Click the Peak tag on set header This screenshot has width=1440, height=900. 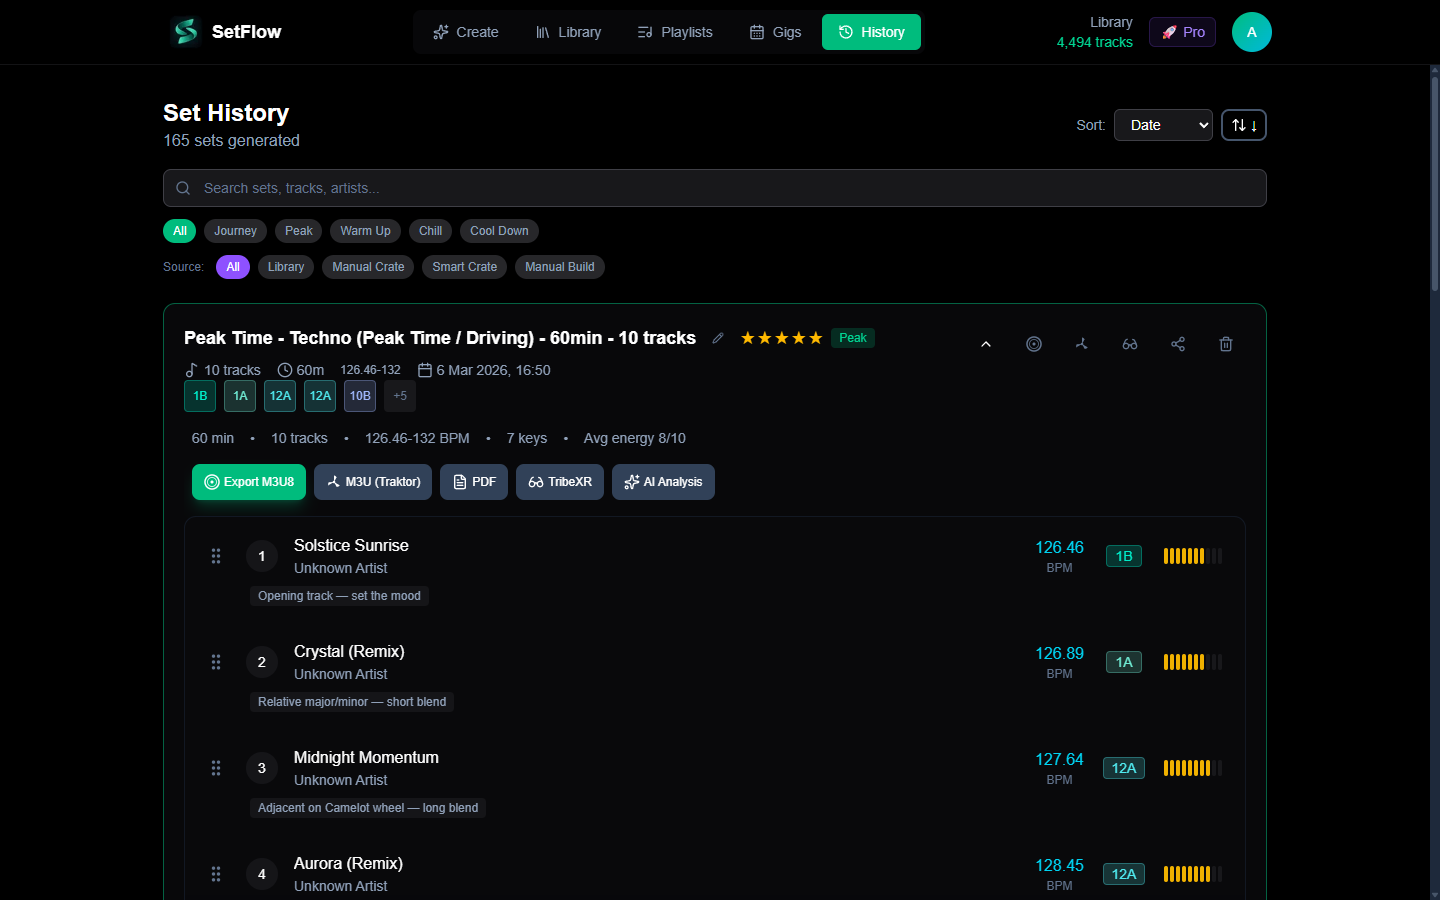click(853, 338)
